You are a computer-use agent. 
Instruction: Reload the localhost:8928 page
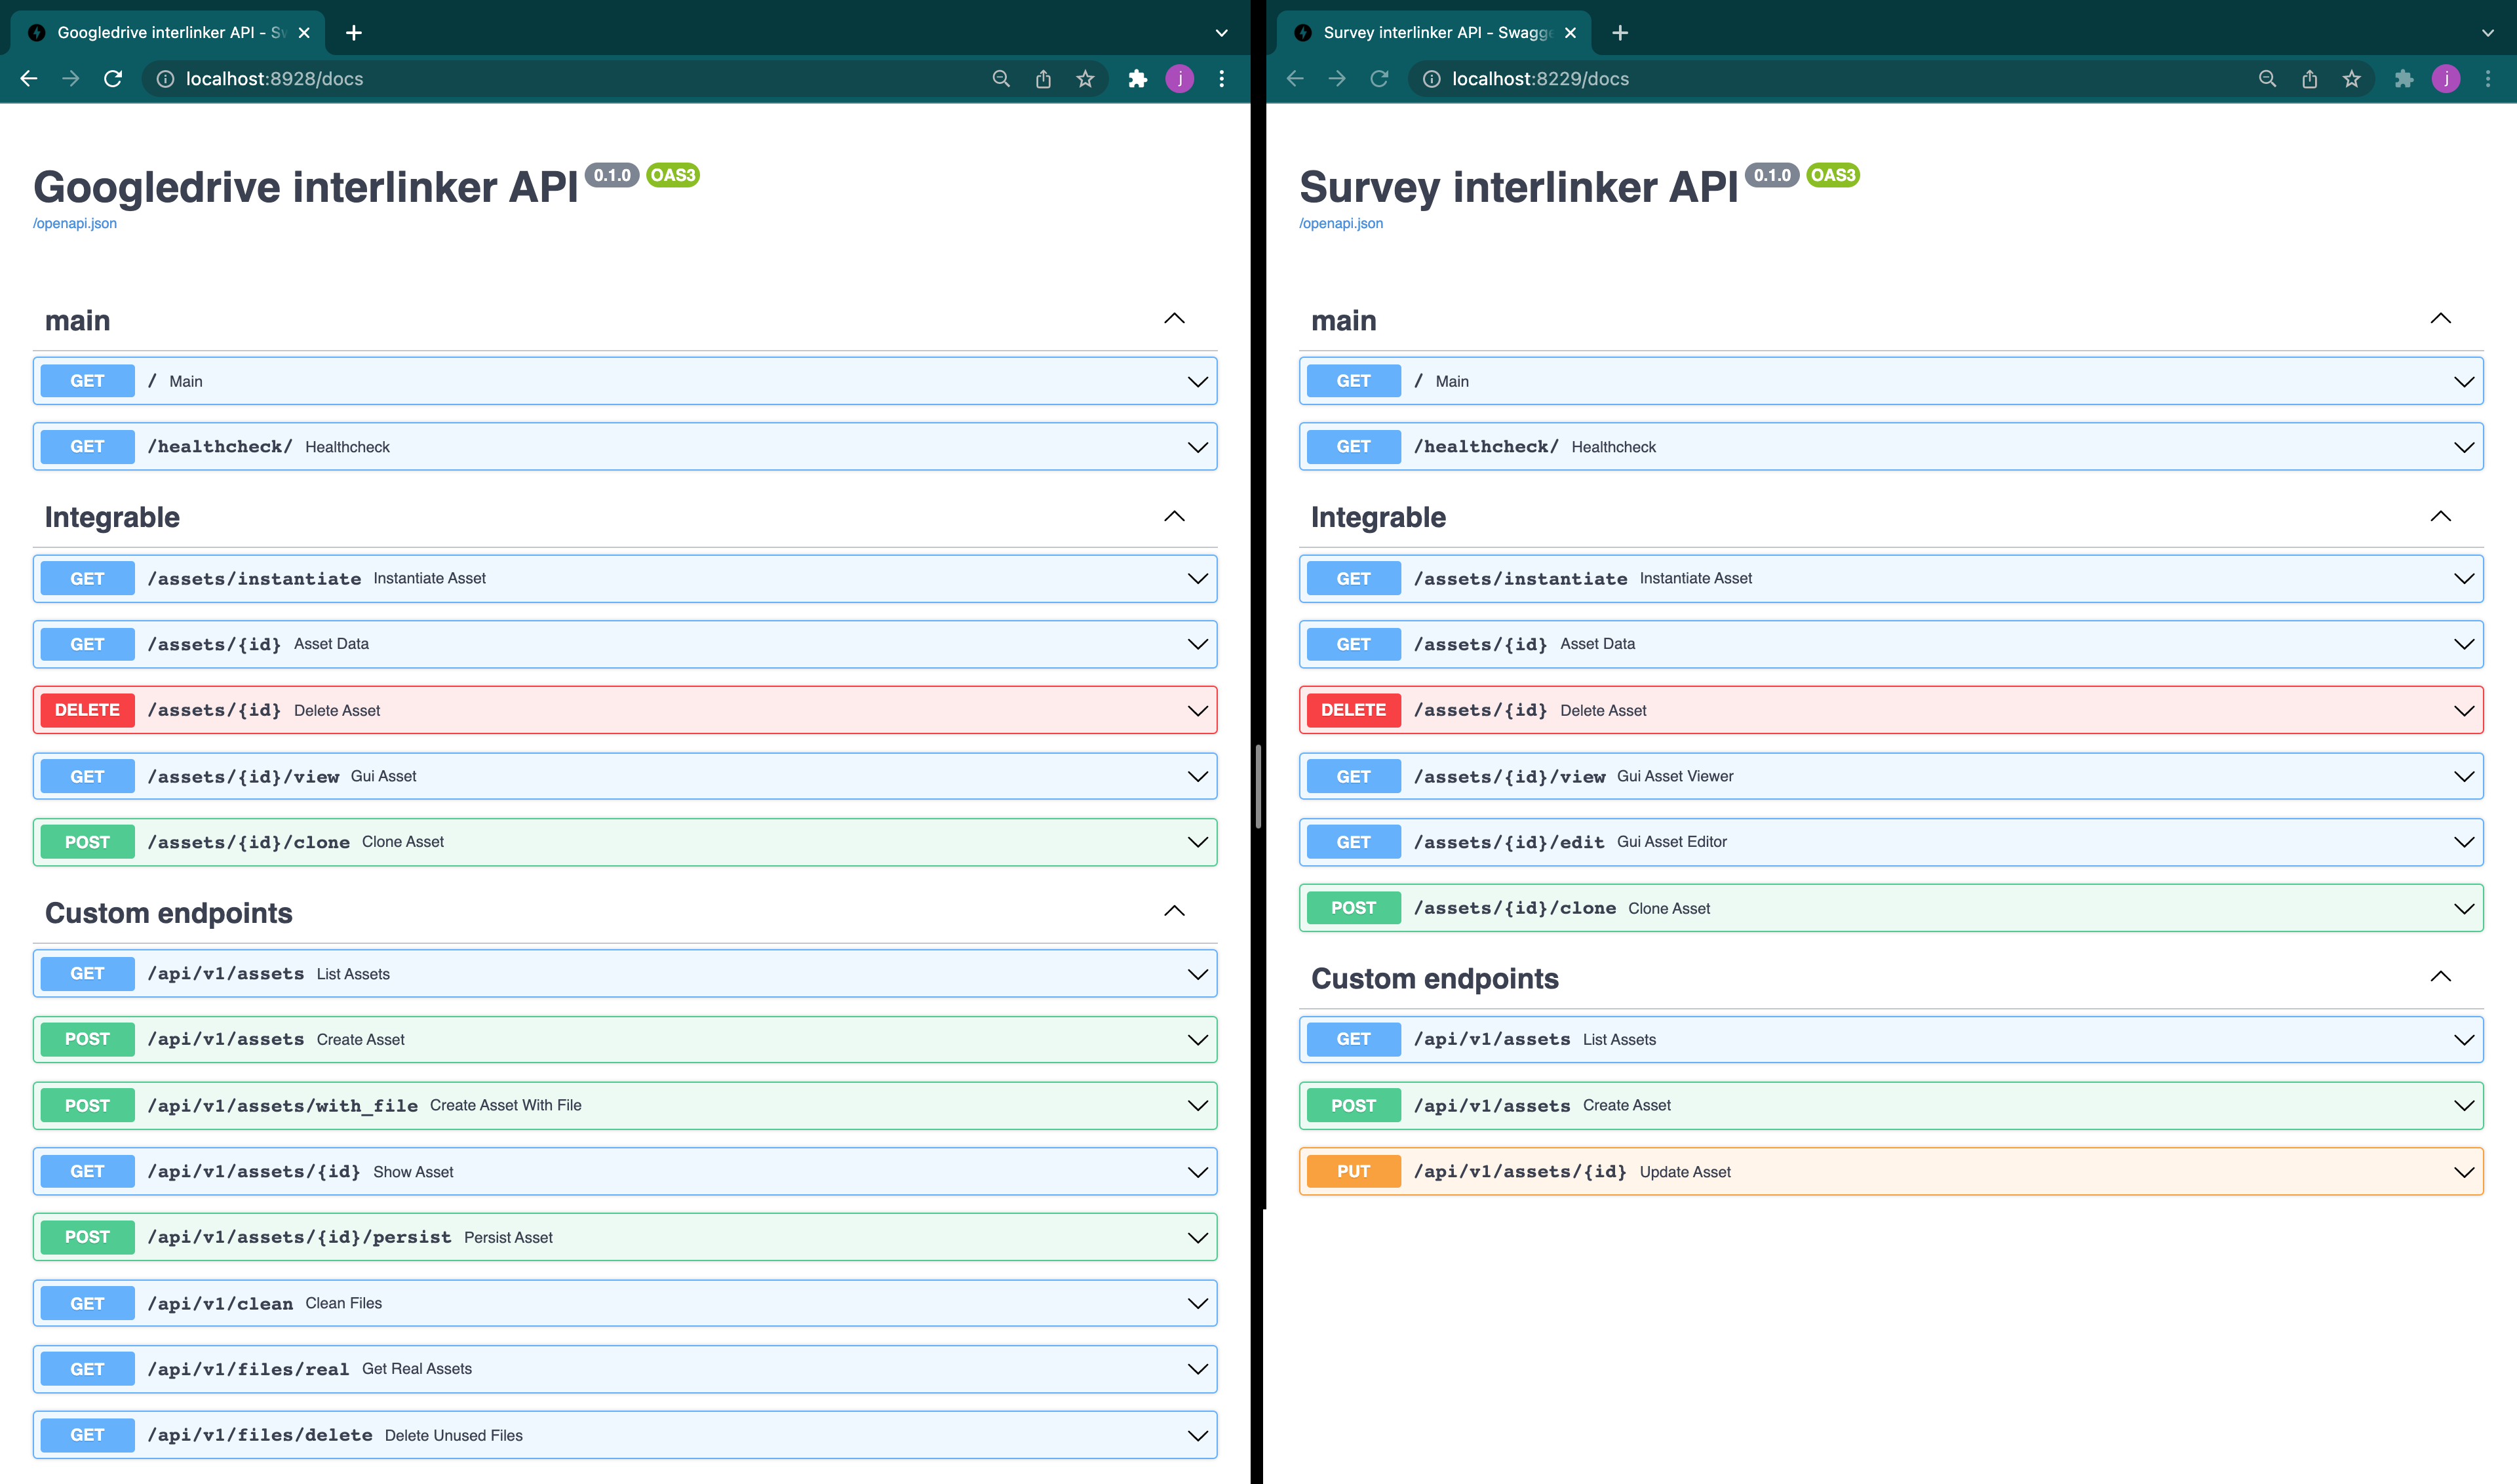tap(113, 79)
